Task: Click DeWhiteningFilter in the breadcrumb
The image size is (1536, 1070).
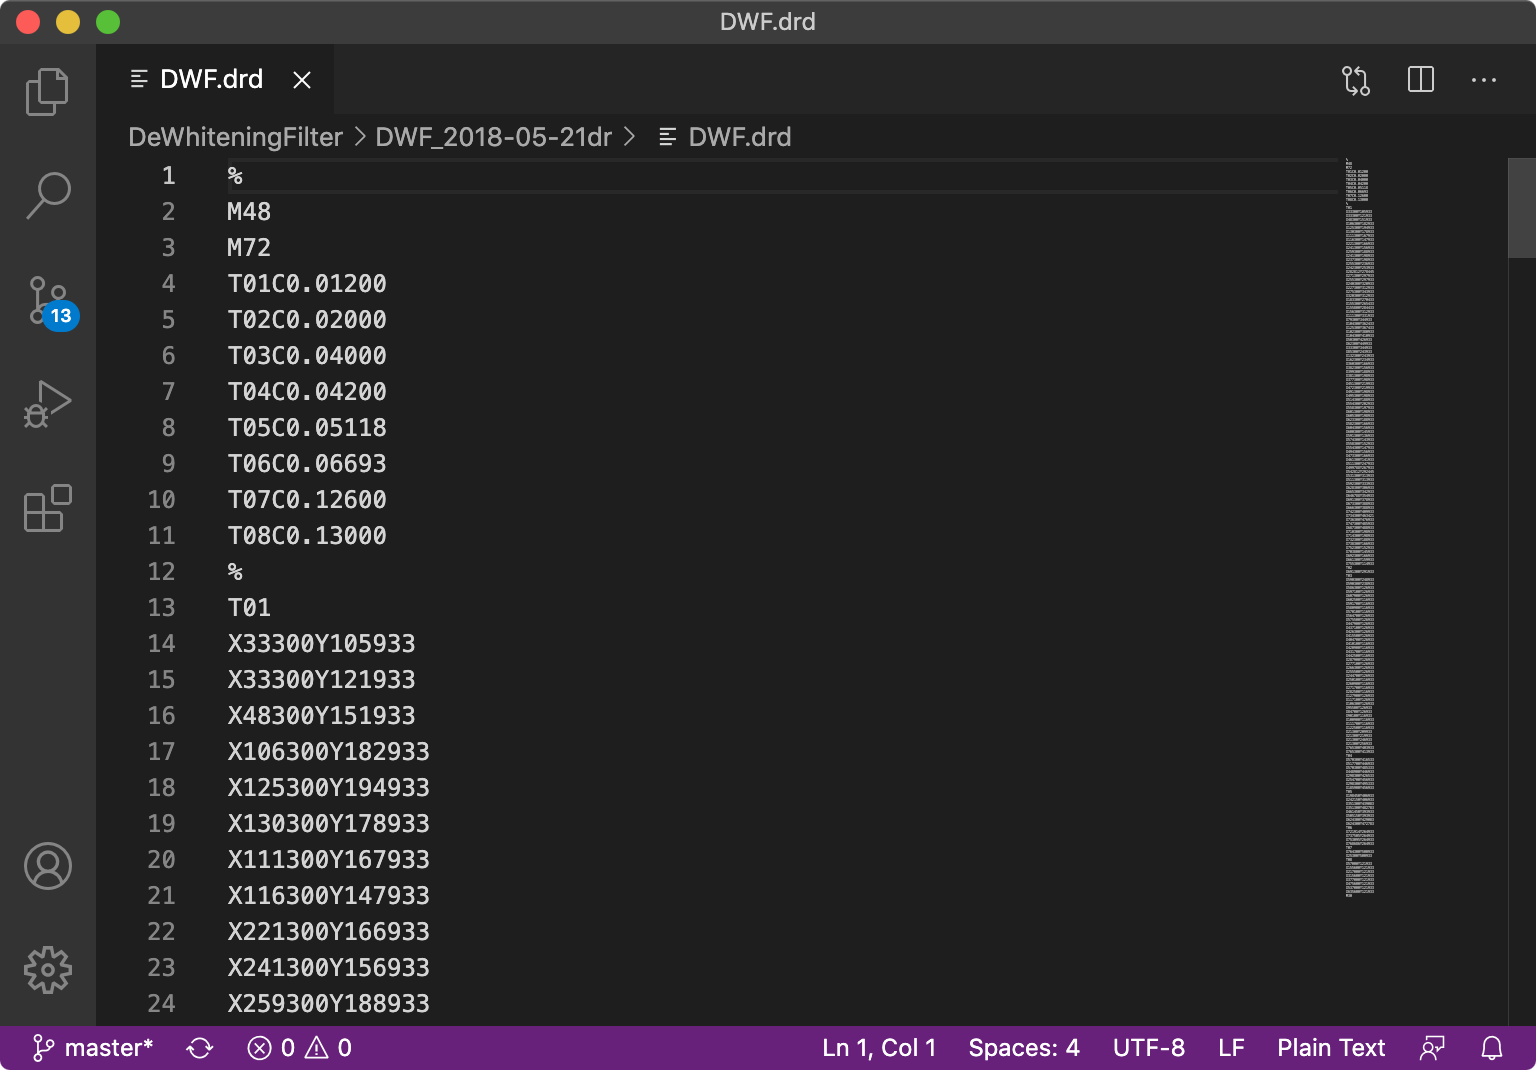Action: click(235, 137)
